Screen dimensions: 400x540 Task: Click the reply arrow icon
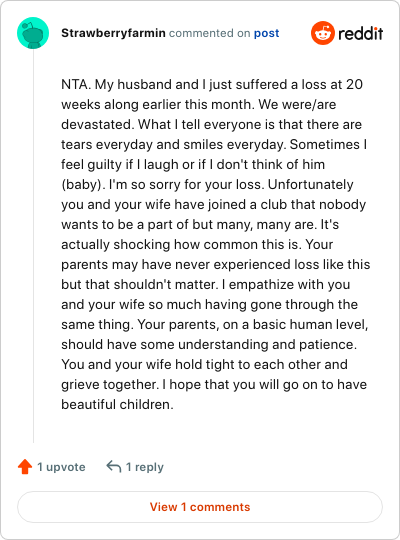(x=114, y=467)
